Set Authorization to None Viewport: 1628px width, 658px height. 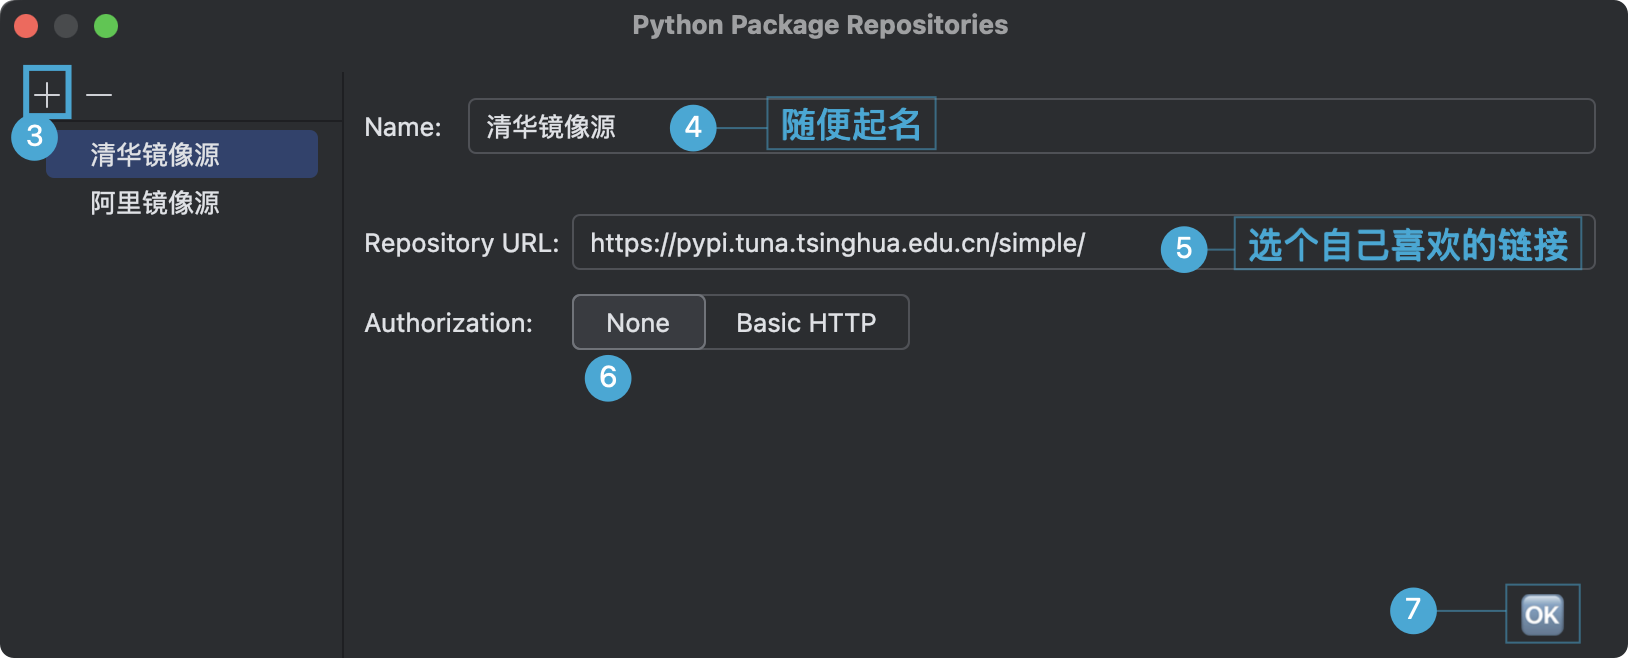[x=638, y=322]
